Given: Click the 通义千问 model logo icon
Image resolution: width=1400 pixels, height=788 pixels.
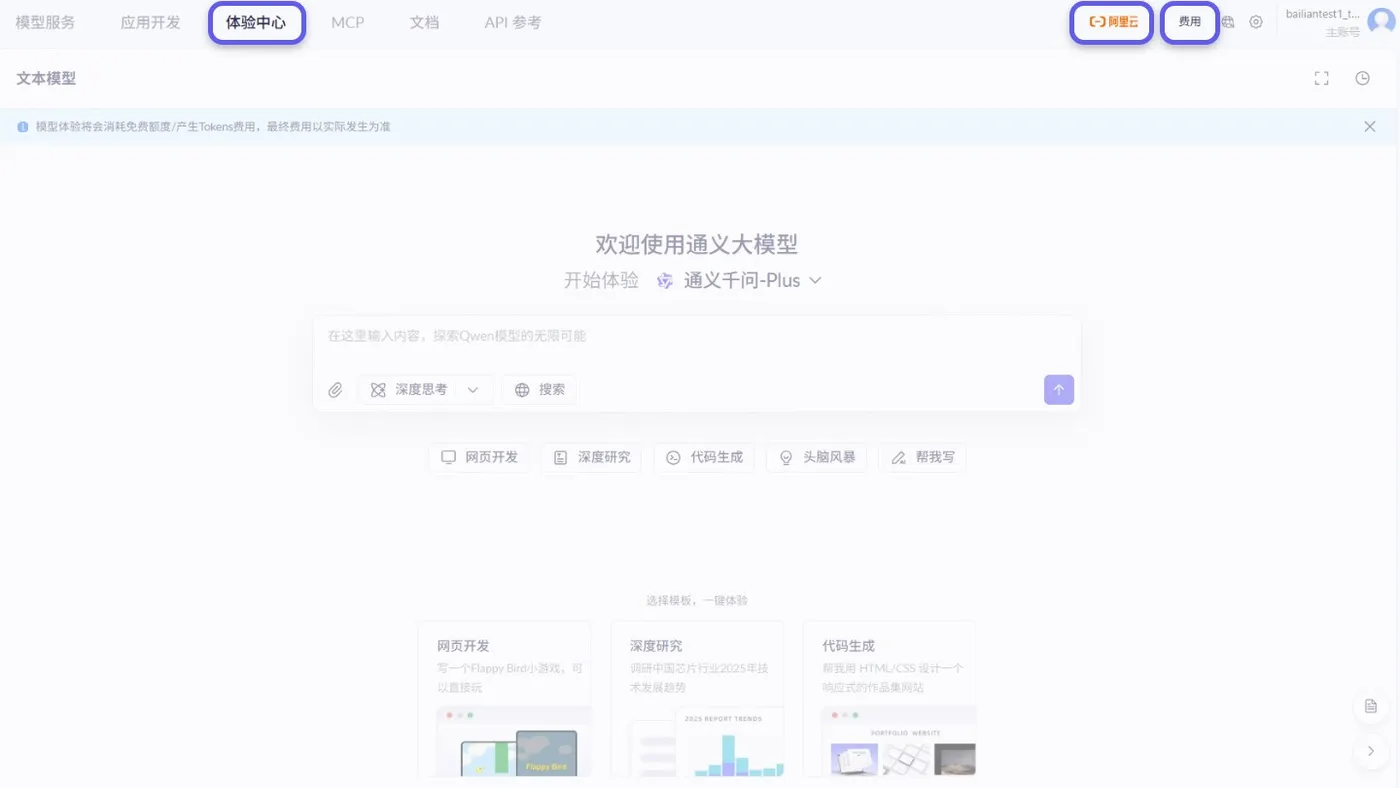Looking at the screenshot, I should click(665, 281).
